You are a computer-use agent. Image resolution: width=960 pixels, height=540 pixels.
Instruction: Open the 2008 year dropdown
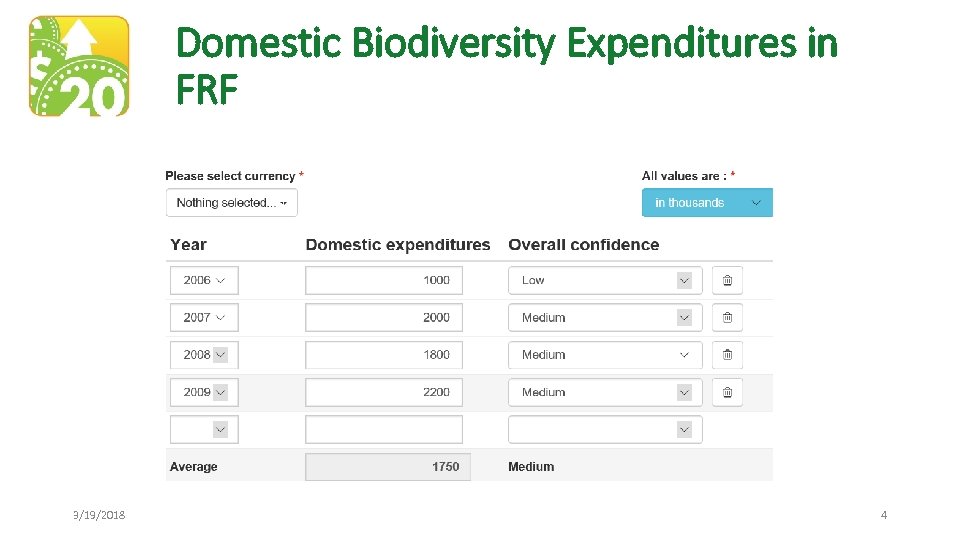click(x=204, y=355)
